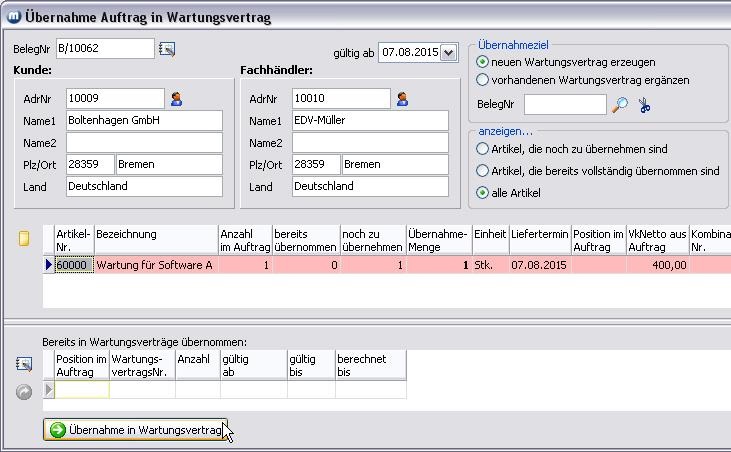731x452 pixels.
Task: Select the row for 'Wartung für Software A'
Action: 153,265
